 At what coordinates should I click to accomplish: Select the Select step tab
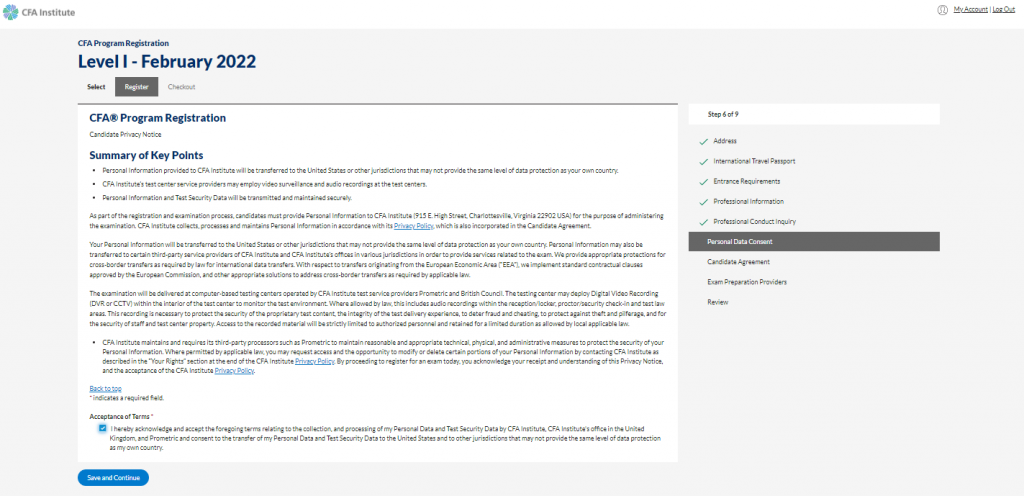[96, 87]
